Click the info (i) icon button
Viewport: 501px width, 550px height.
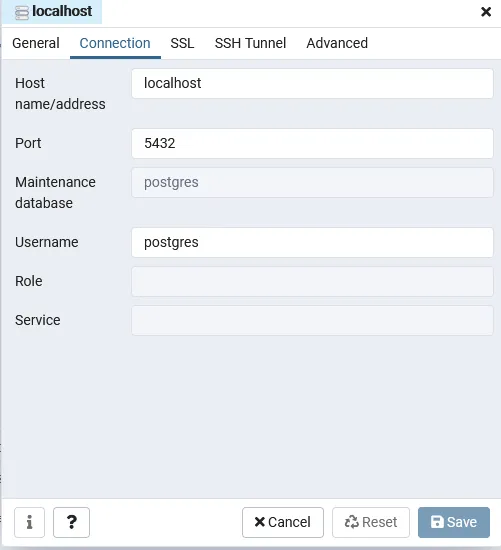coord(29,522)
